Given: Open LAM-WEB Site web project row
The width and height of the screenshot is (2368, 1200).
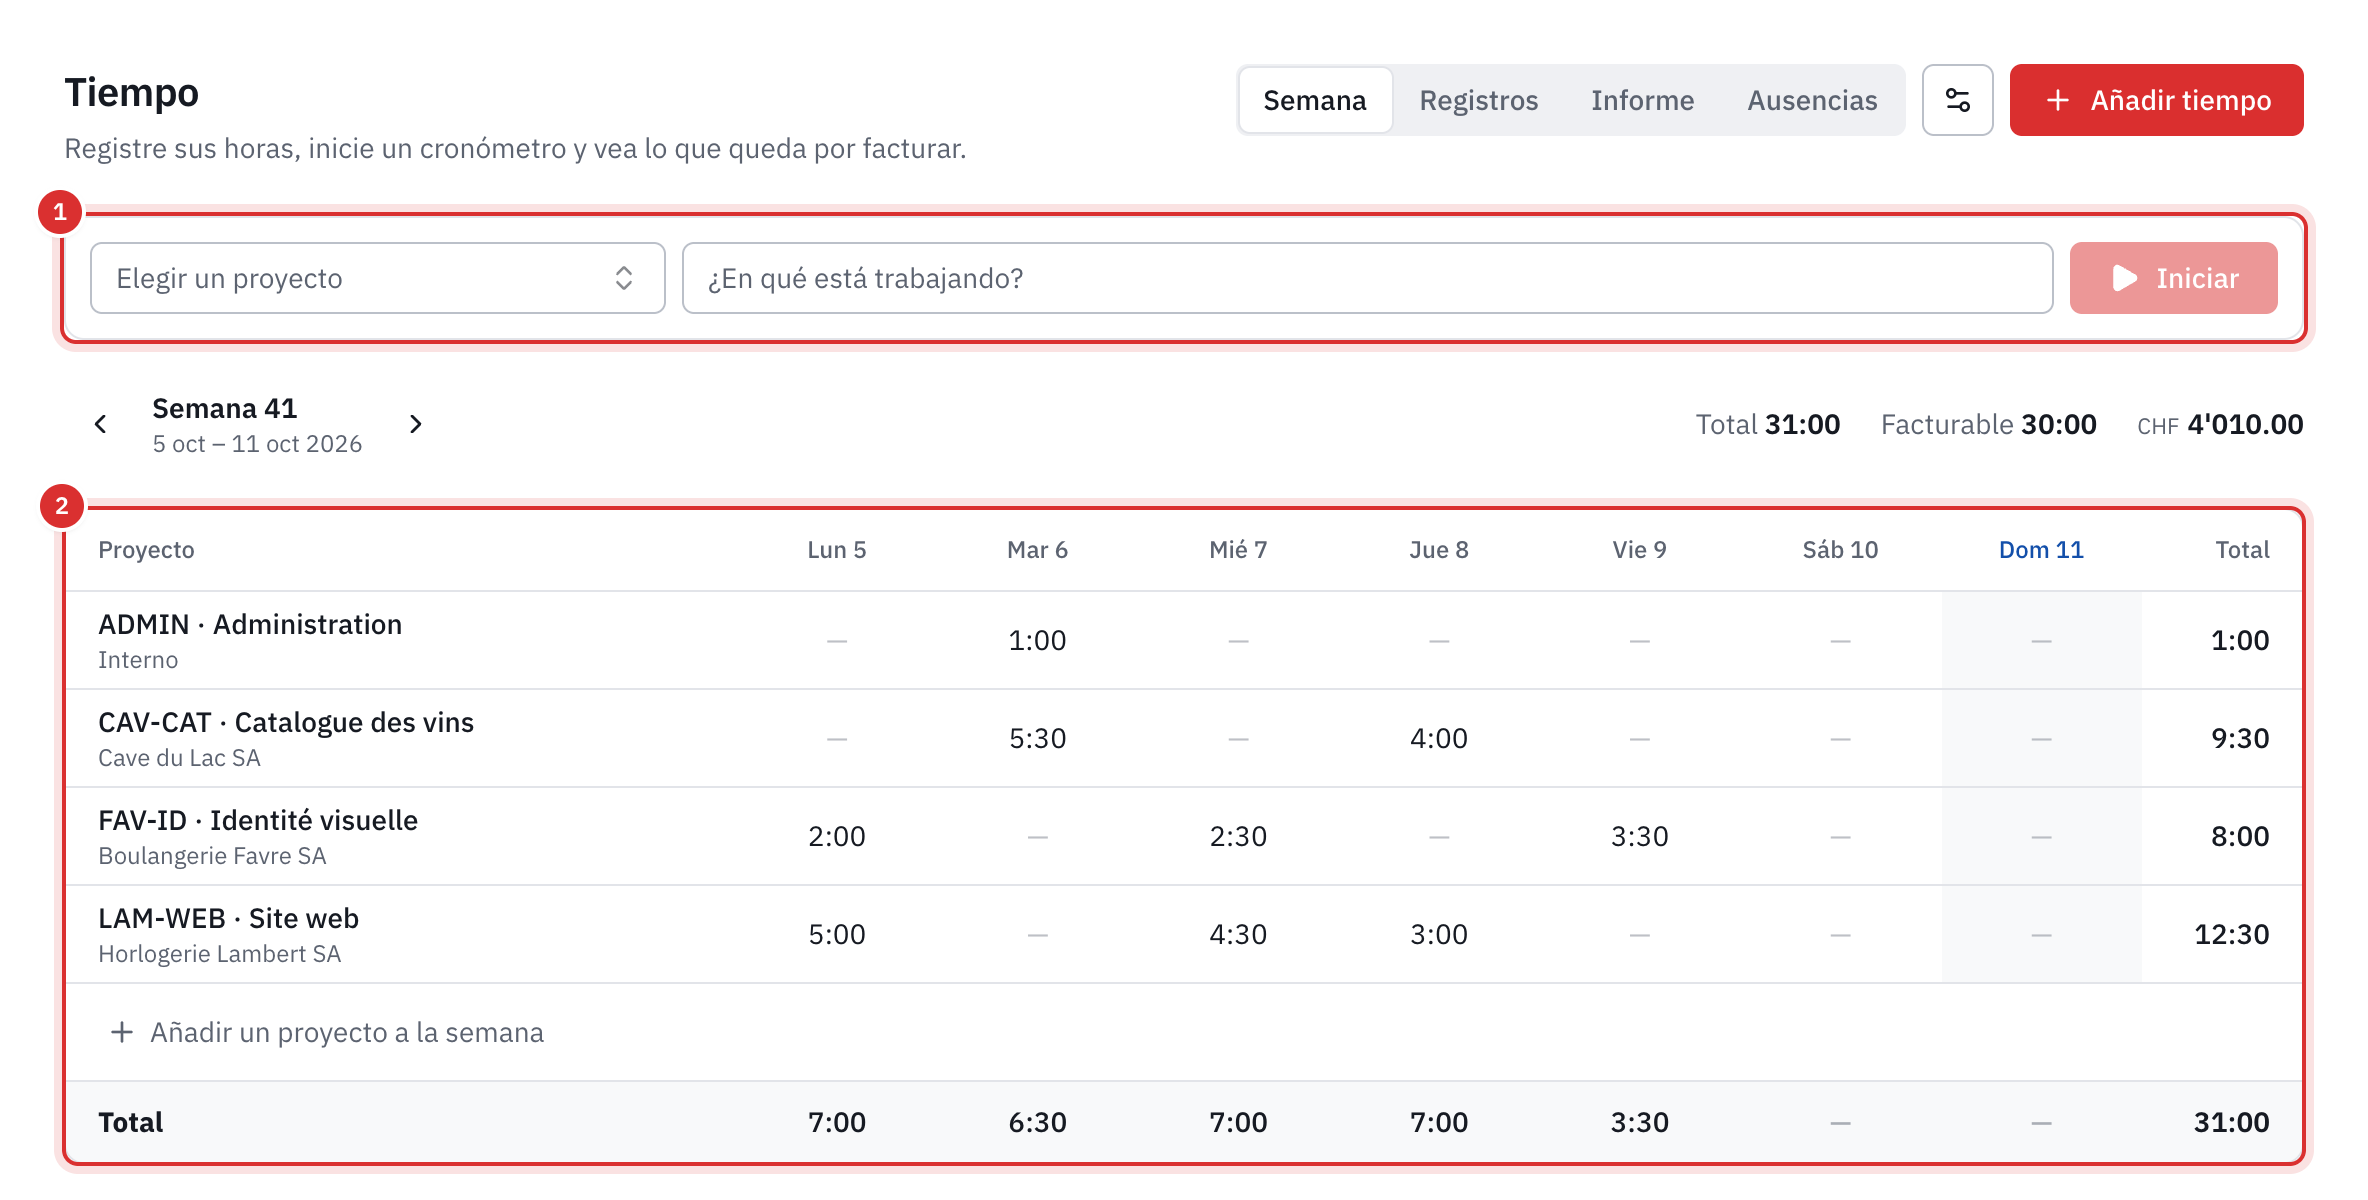Looking at the screenshot, I should [x=1184, y=934].
